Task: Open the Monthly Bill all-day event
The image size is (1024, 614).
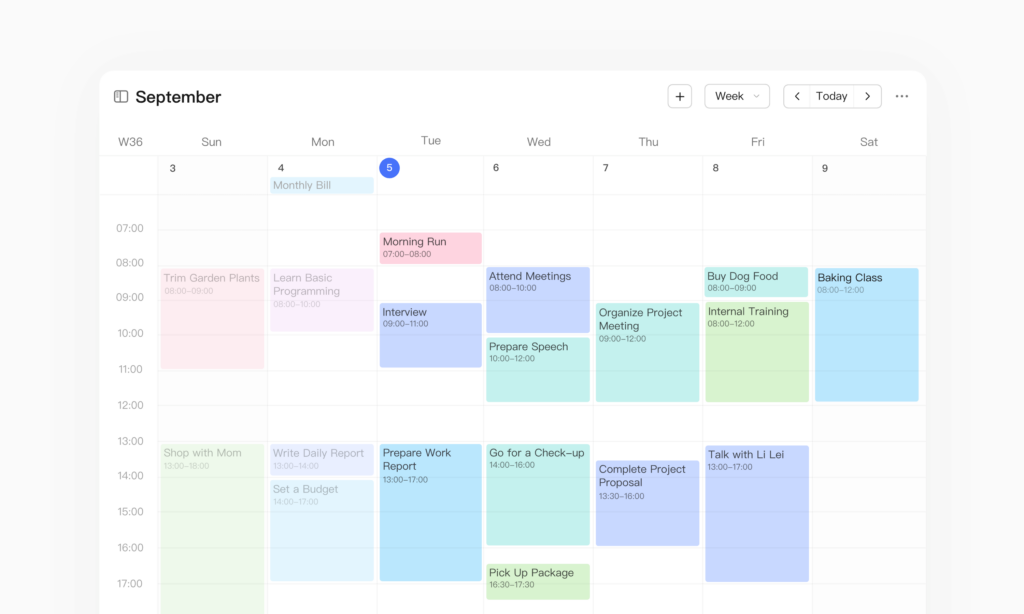Action: click(x=322, y=186)
